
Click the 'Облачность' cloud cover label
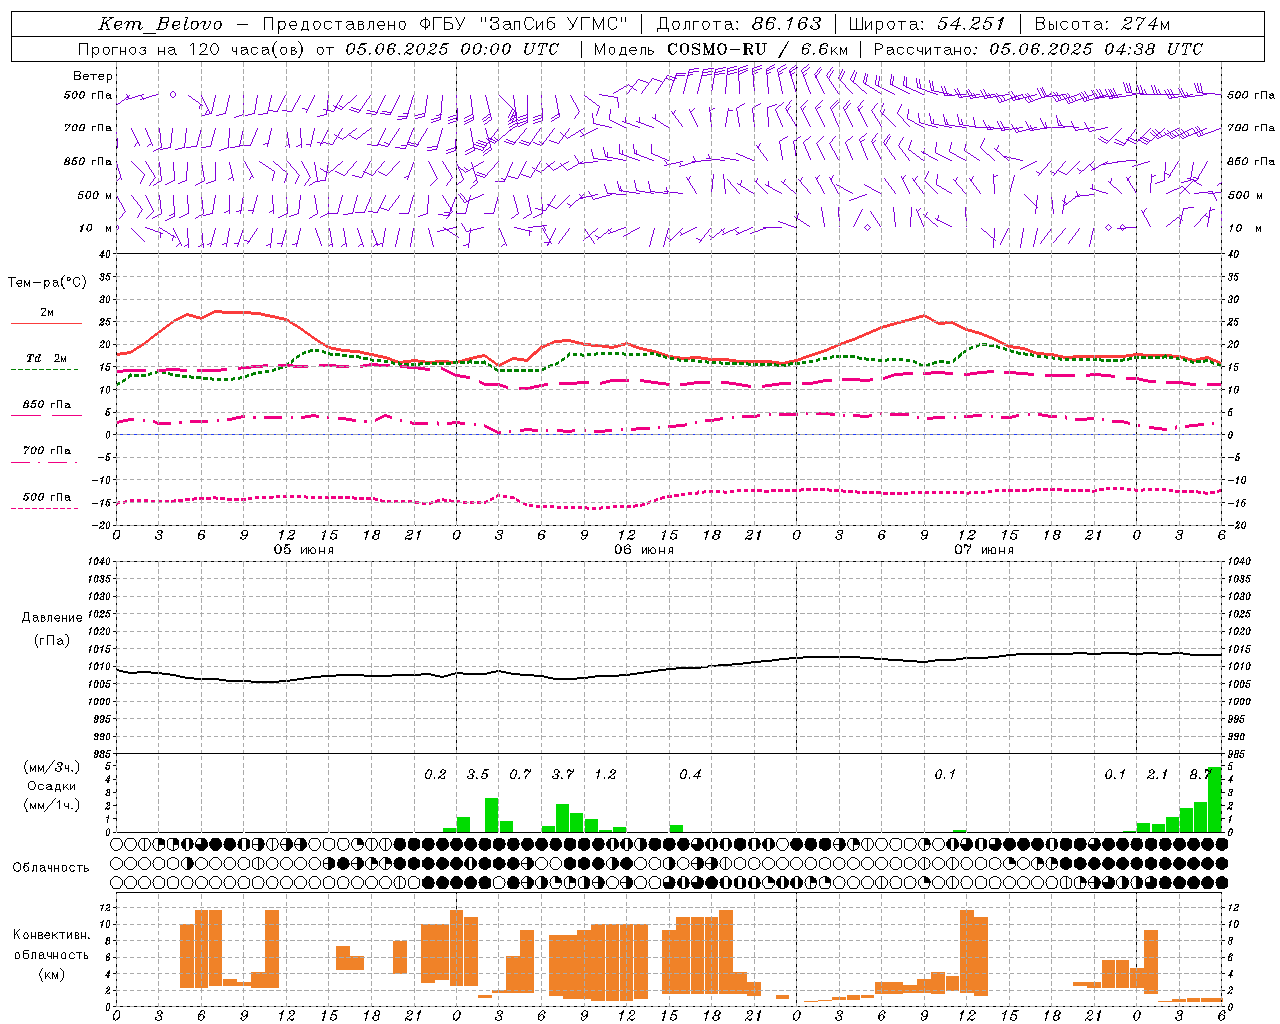tap(51, 868)
